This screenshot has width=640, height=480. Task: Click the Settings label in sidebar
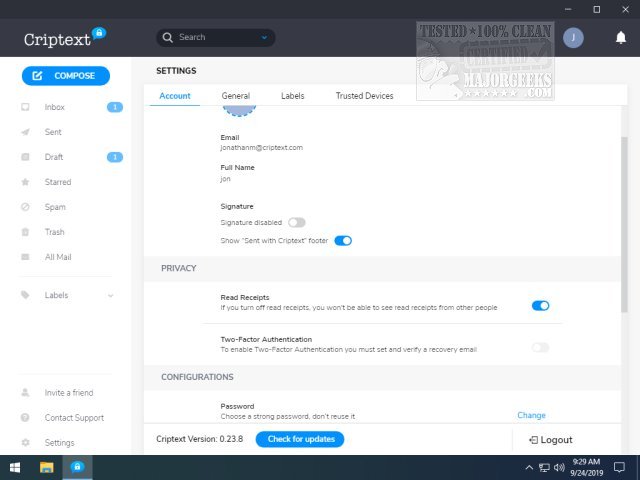[60, 442]
